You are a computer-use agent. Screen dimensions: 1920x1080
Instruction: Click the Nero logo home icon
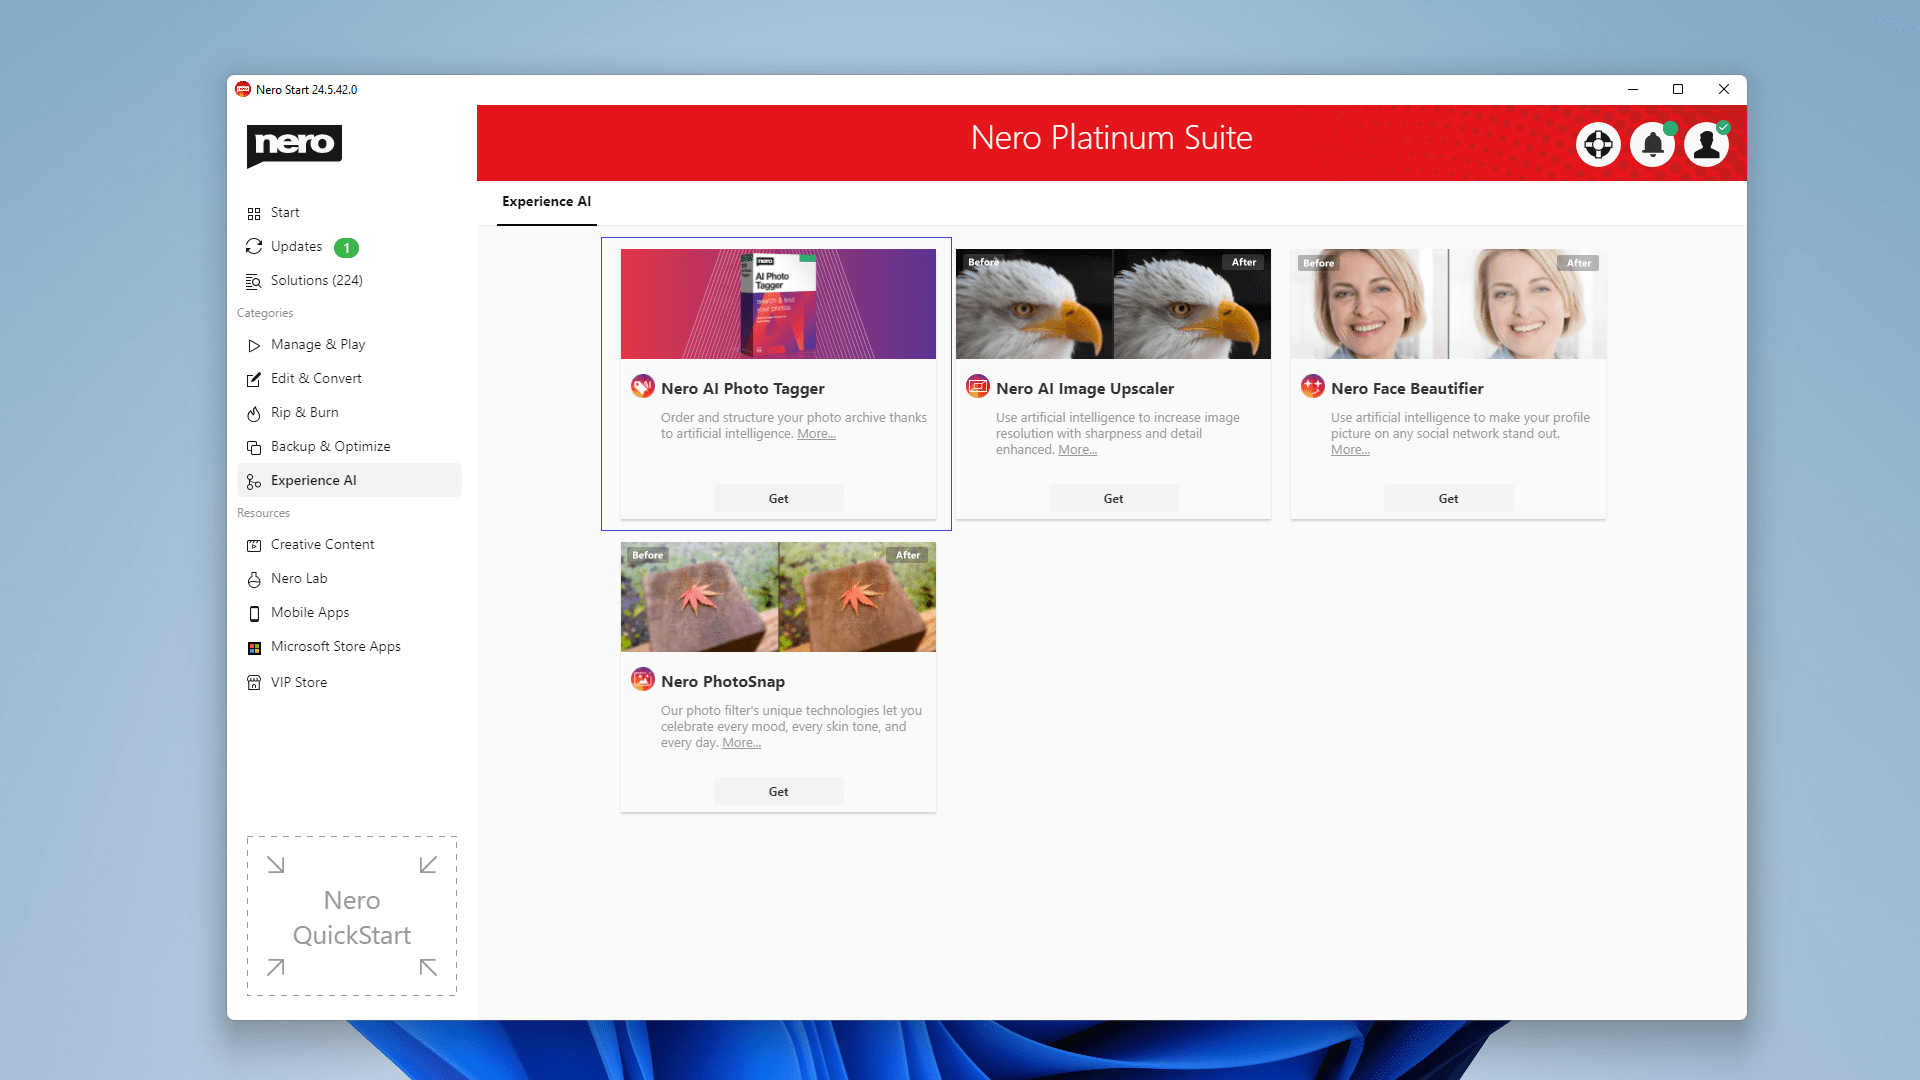[x=293, y=142]
